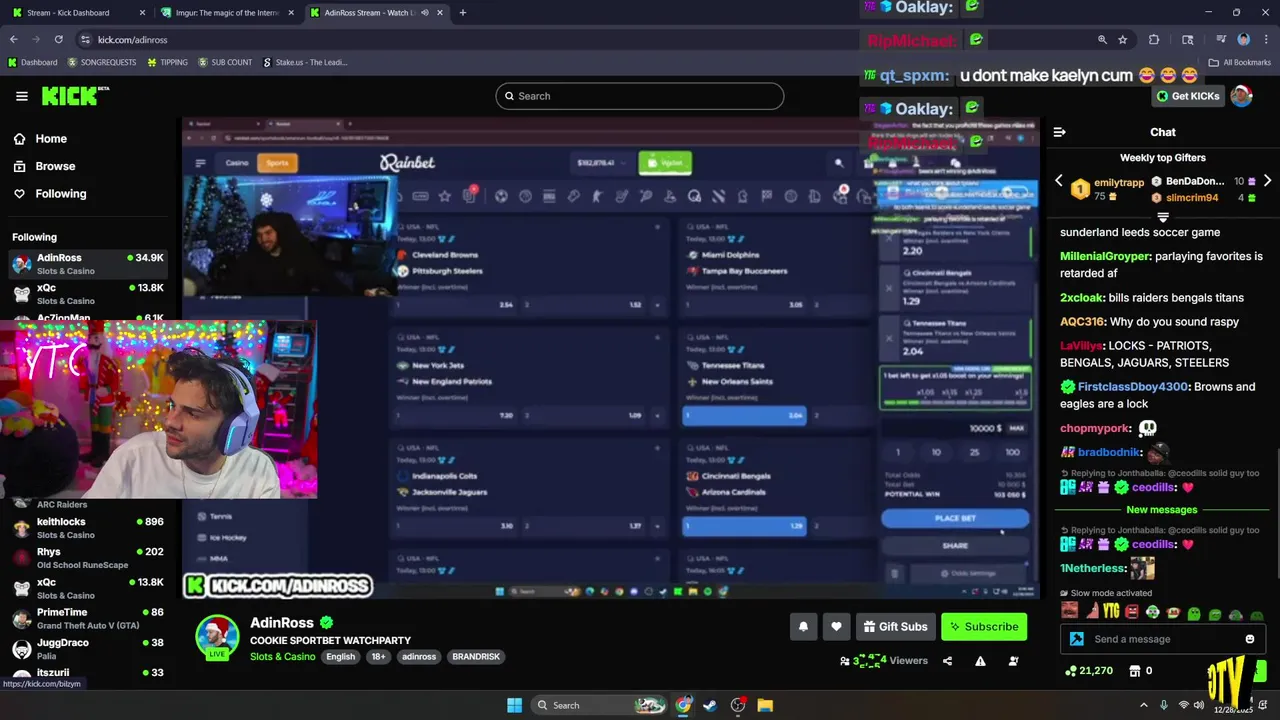
Task: Report the stream with the warning triangle icon
Action: pos(980,661)
